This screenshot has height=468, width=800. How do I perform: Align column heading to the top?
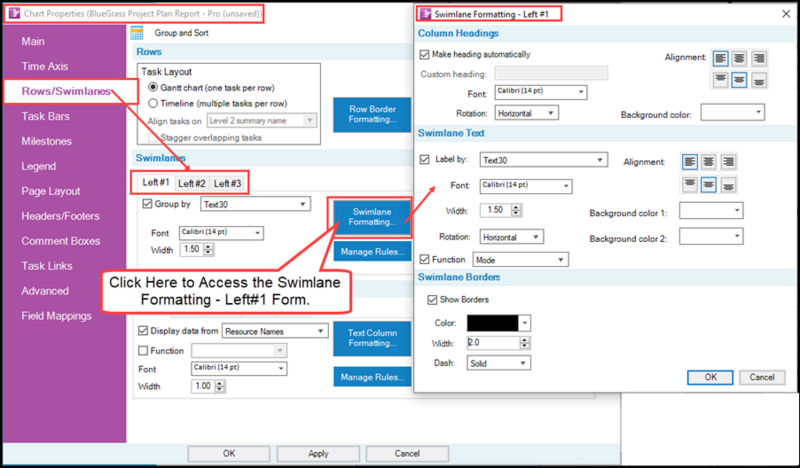[720, 80]
